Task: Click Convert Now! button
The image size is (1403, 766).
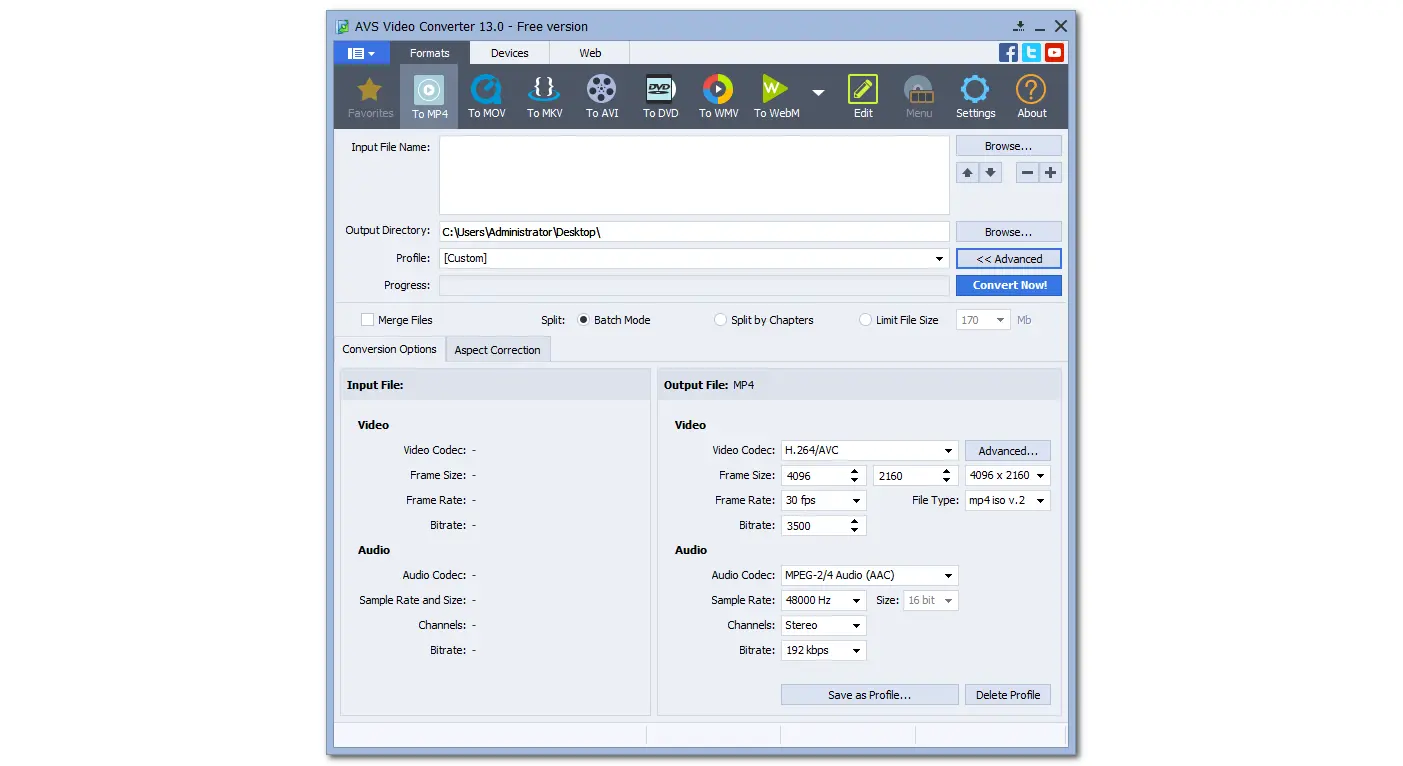Action: 1008,285
